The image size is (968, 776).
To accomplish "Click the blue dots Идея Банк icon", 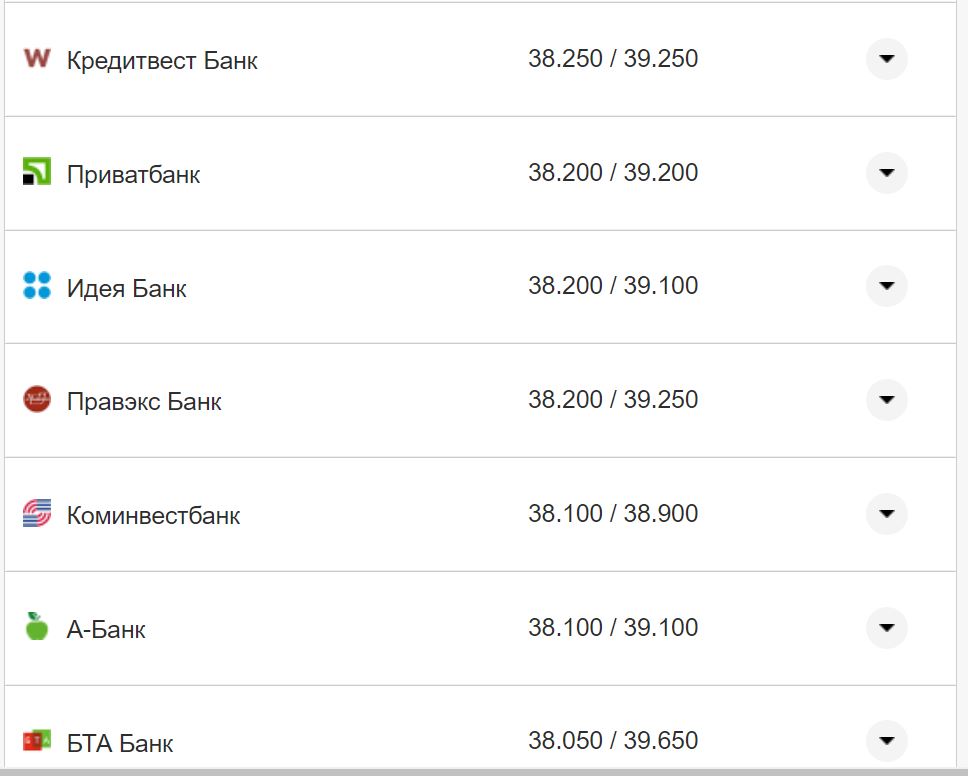I will pos(36,286).
